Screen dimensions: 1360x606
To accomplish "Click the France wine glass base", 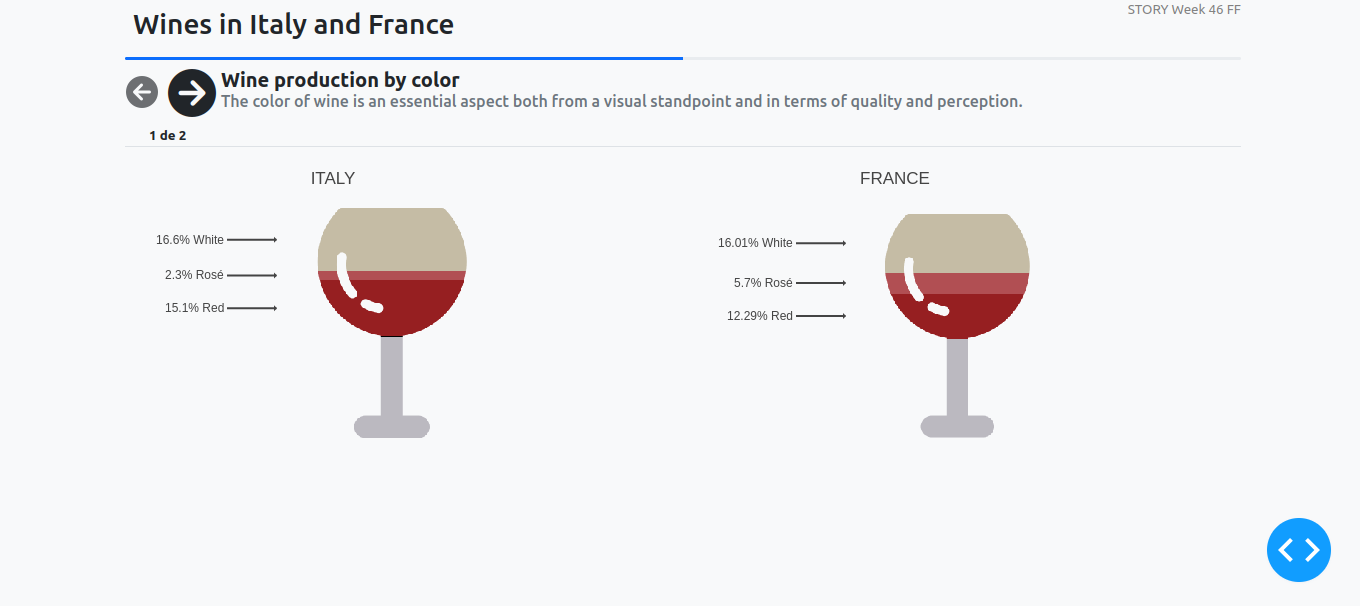I will click(x=957, y=427).
